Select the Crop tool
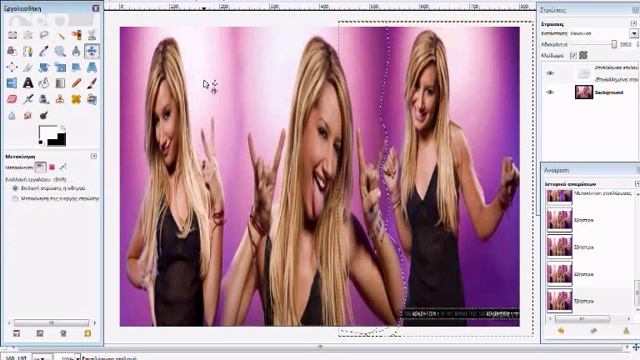Viewport: 640px width, 360px height. point(28,67)
